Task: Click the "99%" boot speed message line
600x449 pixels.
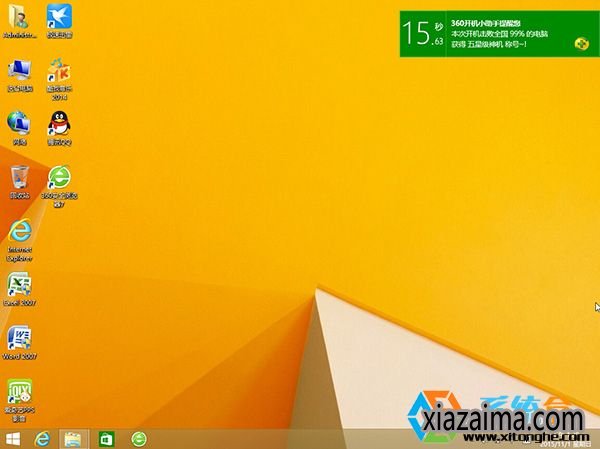Action: [499, 34]
